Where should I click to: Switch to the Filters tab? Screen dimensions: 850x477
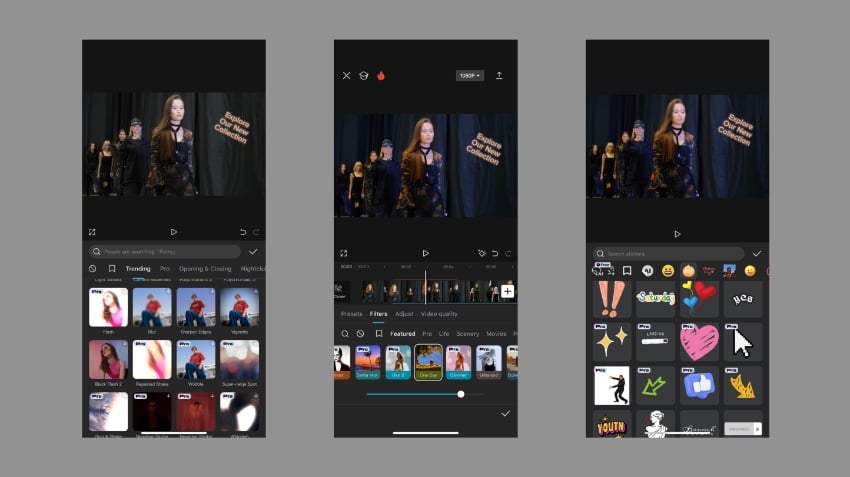[378, 314]
